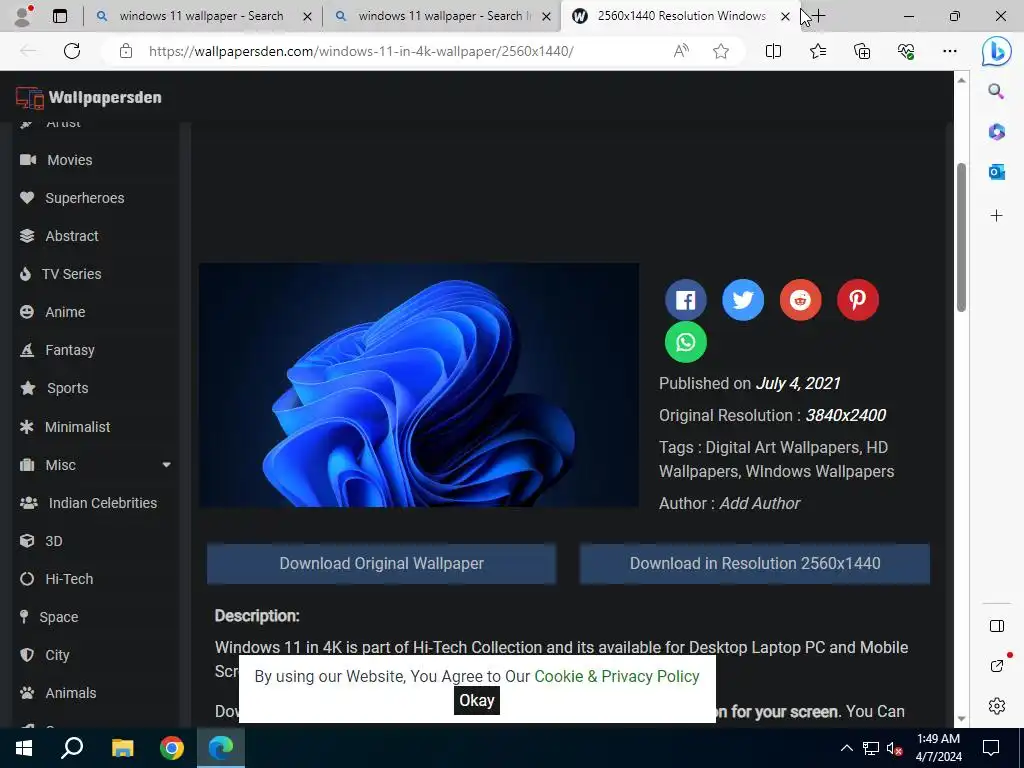Open Windows Start menu
This screenshot has width=1024, height=768.
24,748
